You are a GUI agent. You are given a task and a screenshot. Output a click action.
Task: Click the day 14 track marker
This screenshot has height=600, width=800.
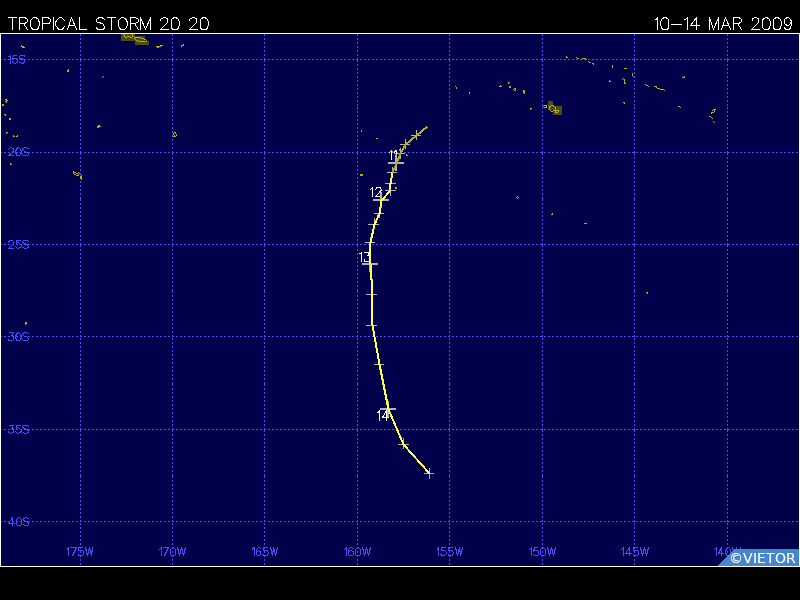click(x=388, y=409)
